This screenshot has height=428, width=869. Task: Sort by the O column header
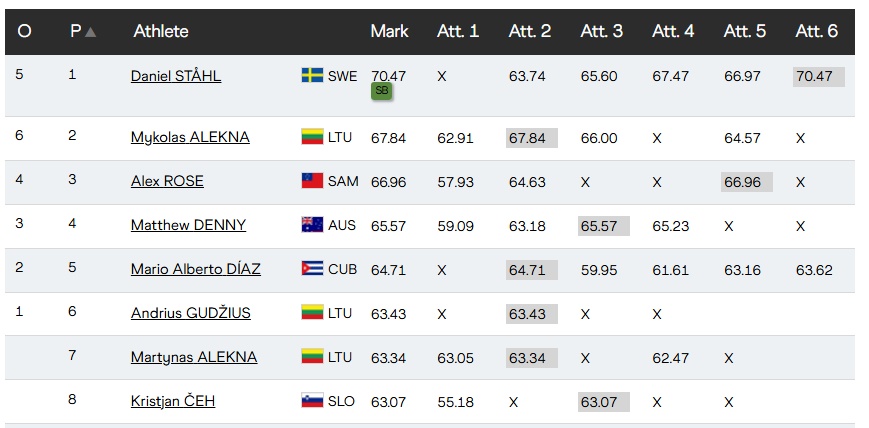[24, 31]
